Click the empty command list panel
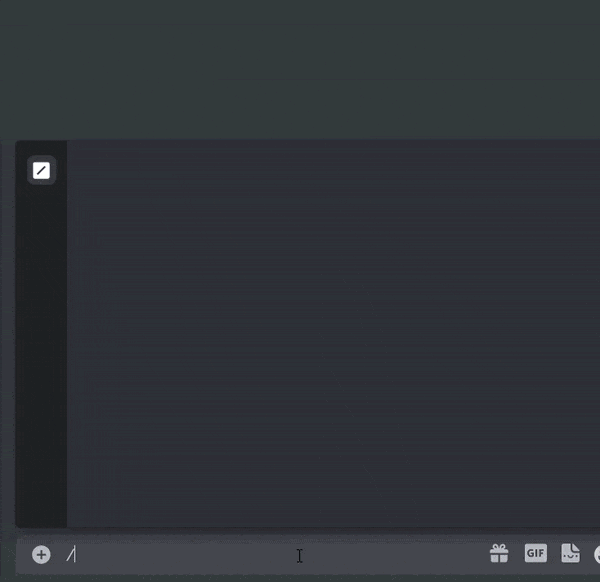This screenshot has width=600, height=582. (333, 334)
